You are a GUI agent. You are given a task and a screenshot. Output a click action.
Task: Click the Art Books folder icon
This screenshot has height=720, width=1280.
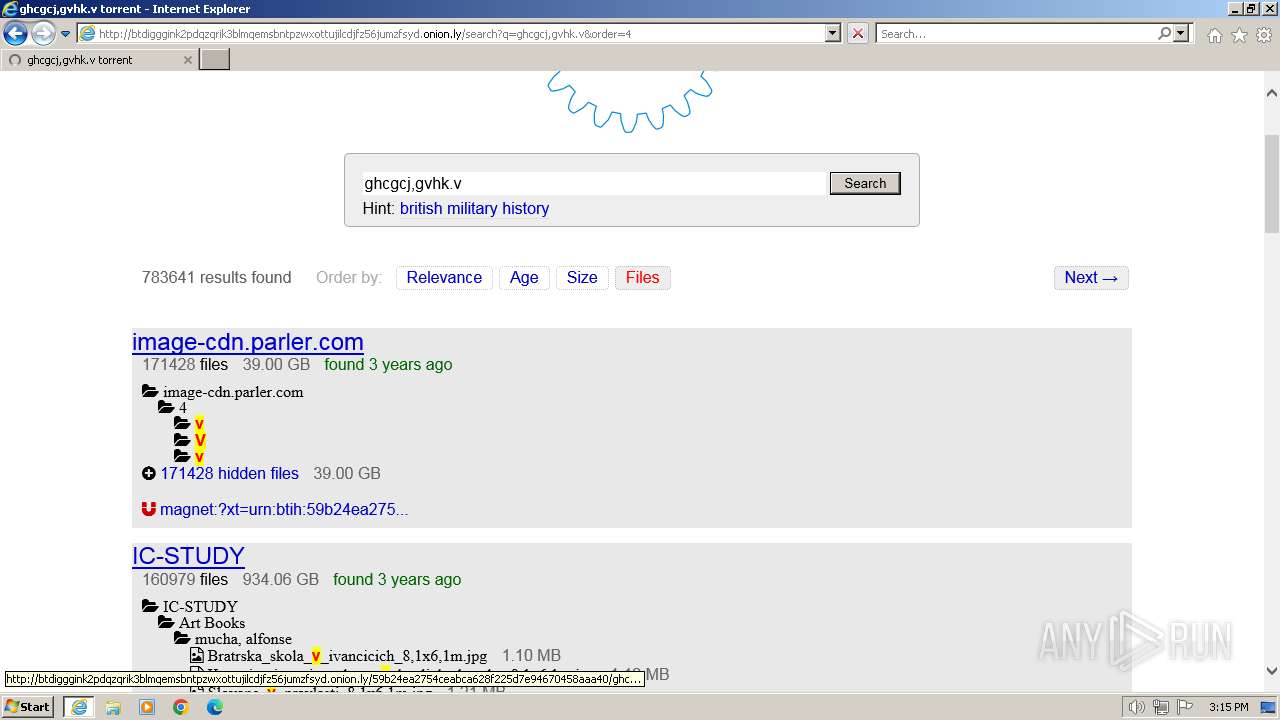[x=166, y=622]
